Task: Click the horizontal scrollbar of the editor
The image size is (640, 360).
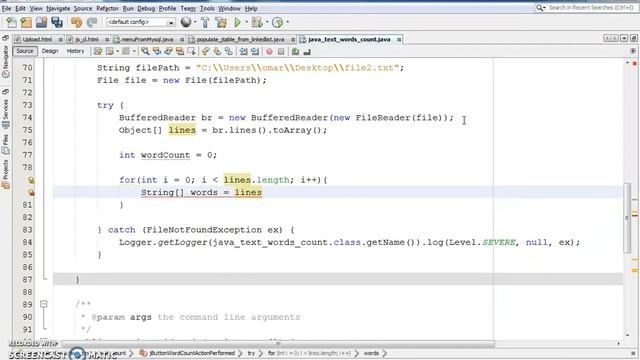Action: pos(278,344)
